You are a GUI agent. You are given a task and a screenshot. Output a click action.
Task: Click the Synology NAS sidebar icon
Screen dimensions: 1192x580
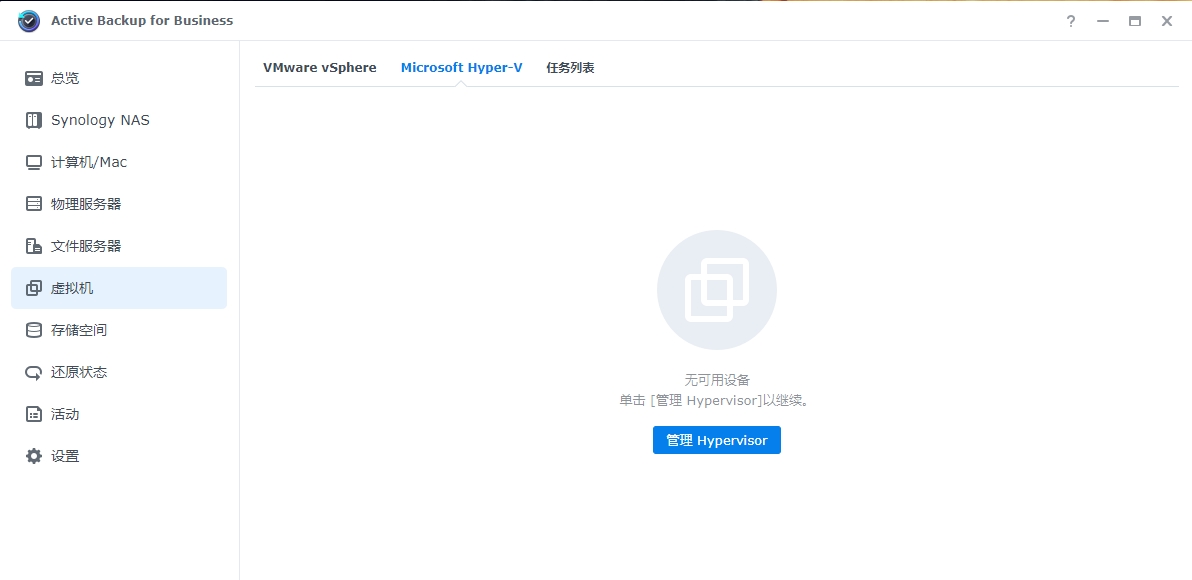pyautogui.click(x=34, y=120)
